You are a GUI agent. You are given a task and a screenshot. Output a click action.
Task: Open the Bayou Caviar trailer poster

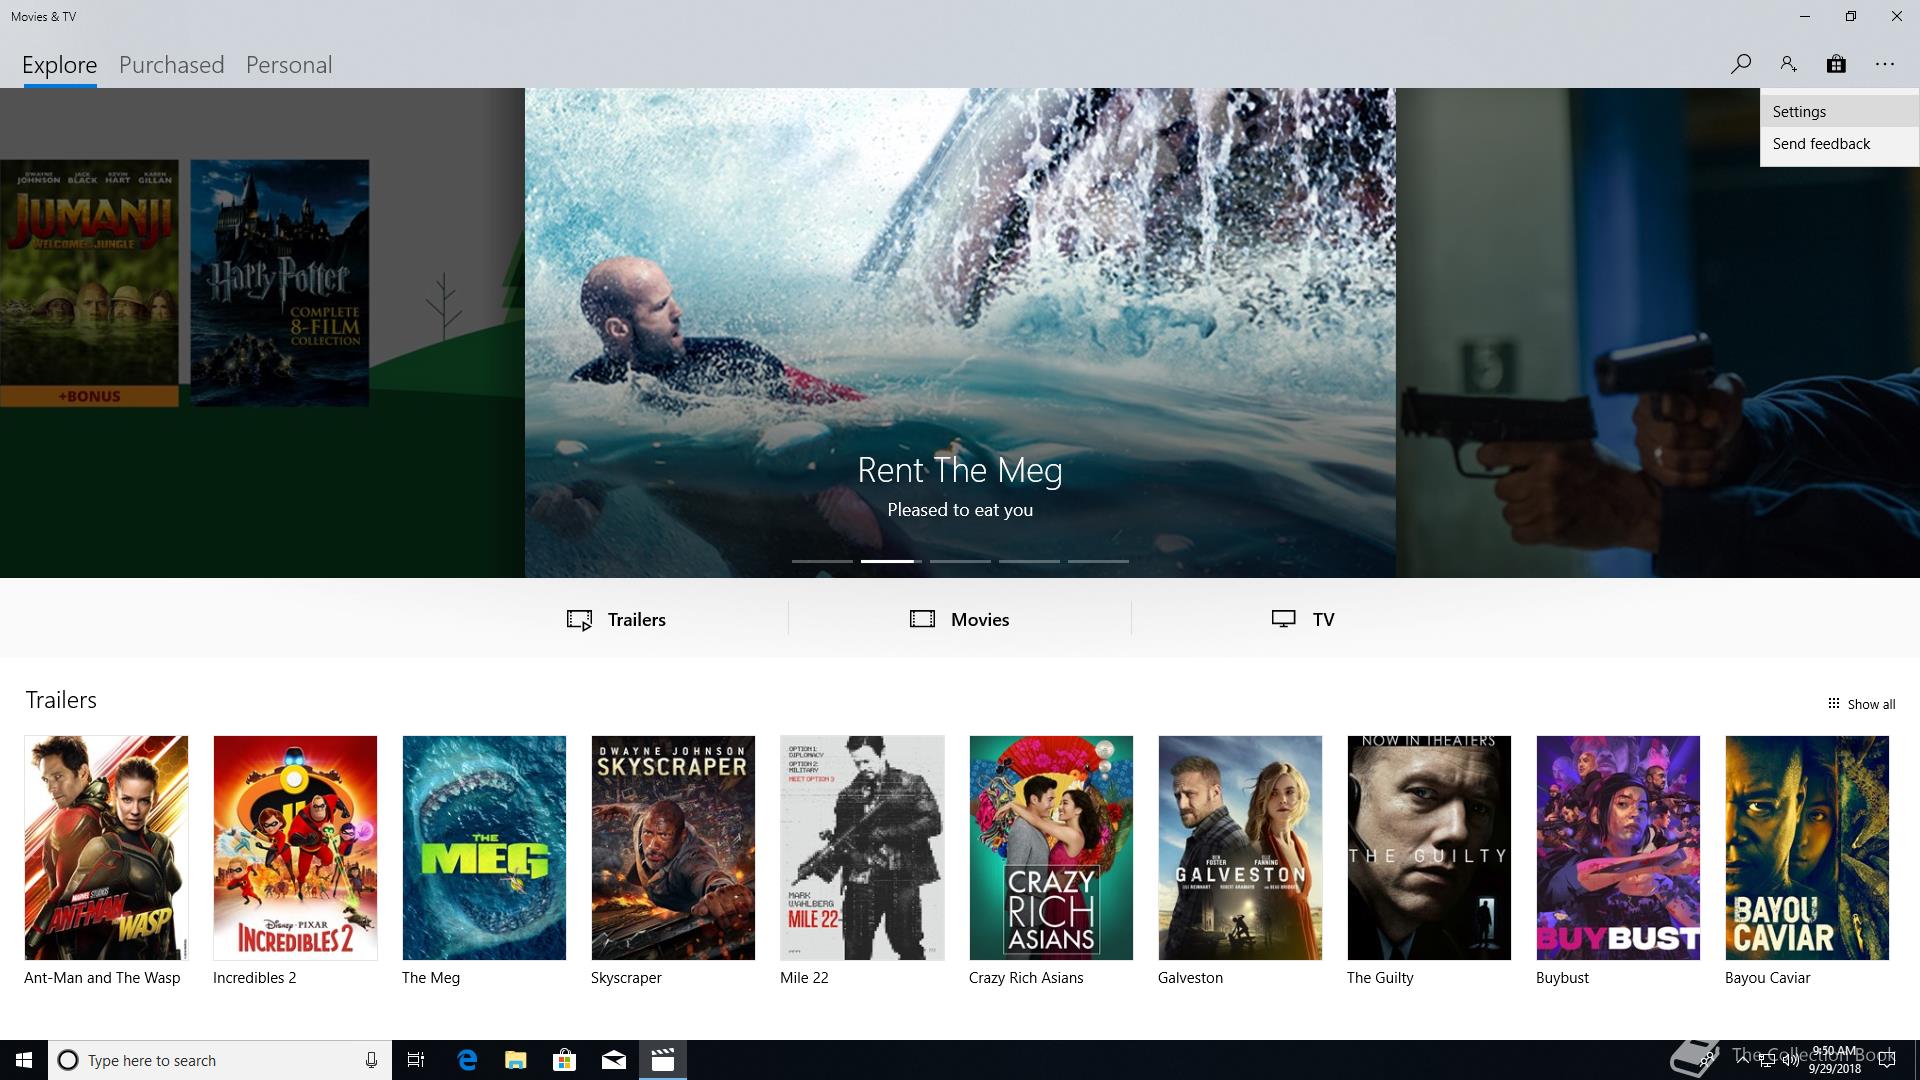point(1807,848)
